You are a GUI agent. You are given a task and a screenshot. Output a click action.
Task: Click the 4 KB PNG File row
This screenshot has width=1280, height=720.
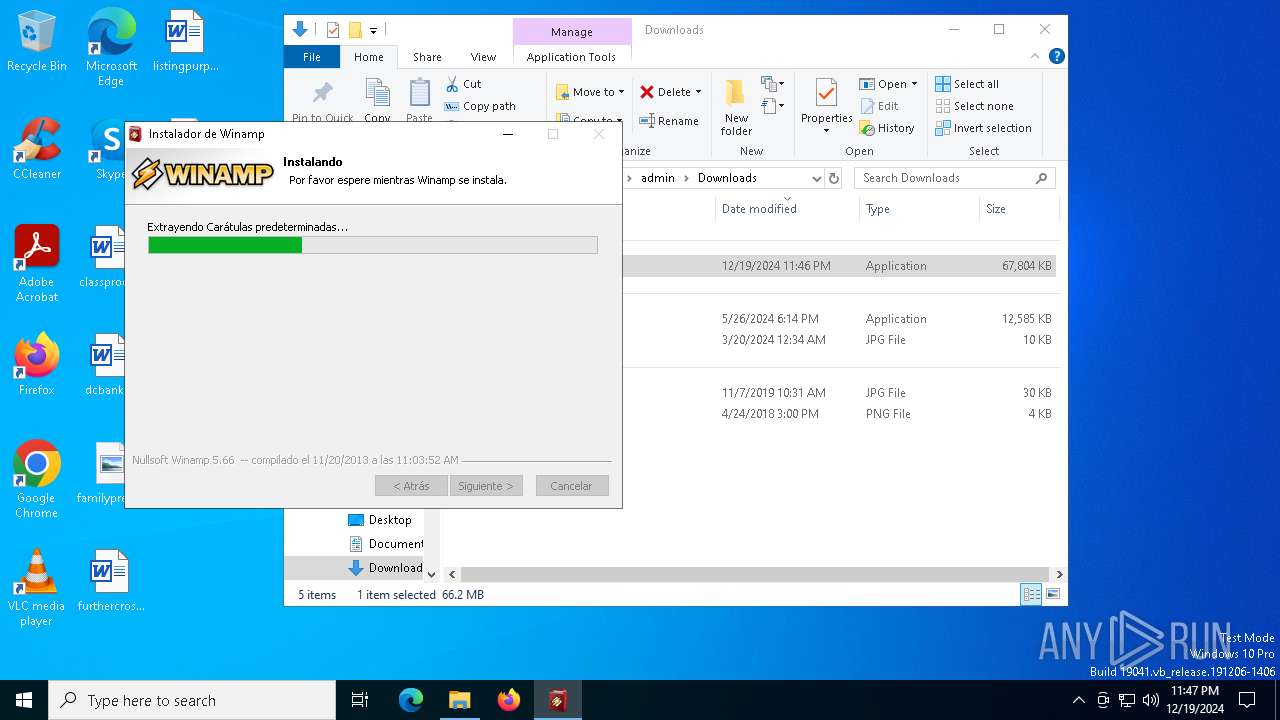[838, 414]
